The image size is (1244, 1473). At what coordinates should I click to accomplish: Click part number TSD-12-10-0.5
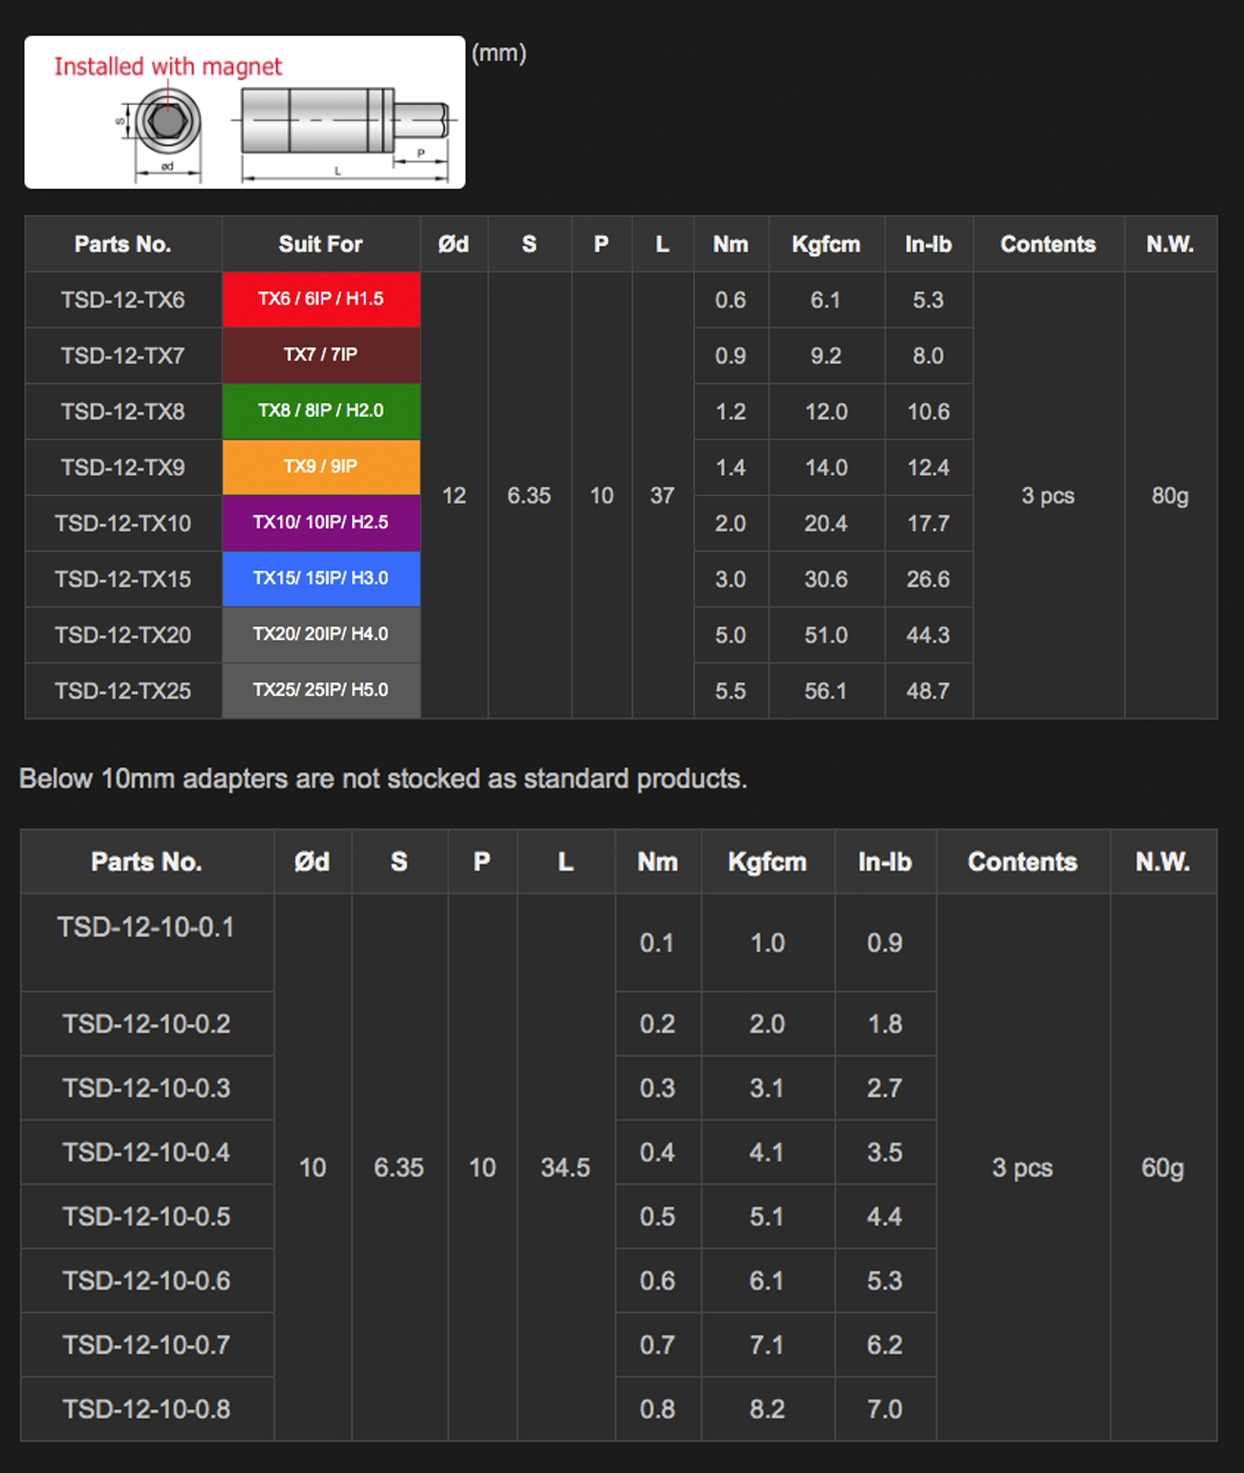click(x=146, y=1216)
